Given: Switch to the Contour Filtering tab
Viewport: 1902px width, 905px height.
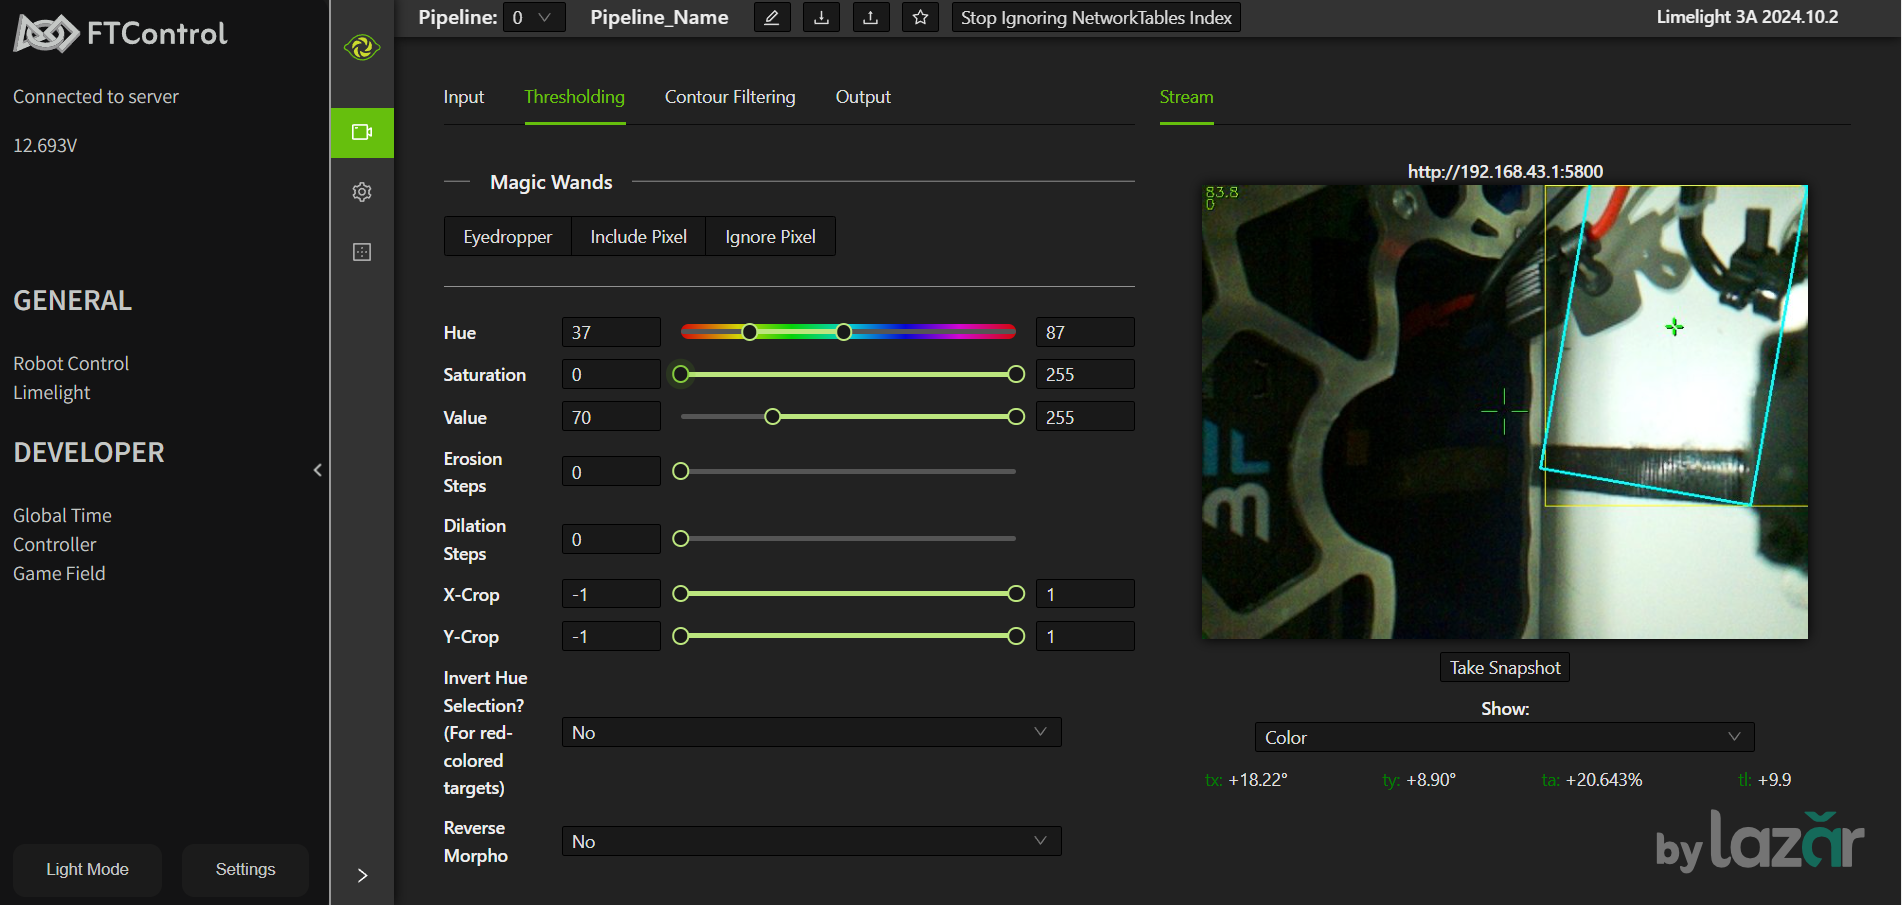Looking at the screenshot, I should (730, 97).
